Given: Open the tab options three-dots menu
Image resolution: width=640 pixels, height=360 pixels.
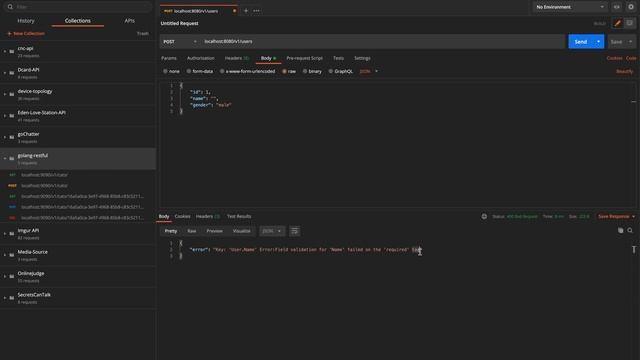Looking at the screenshot, I should coord(256,11).
